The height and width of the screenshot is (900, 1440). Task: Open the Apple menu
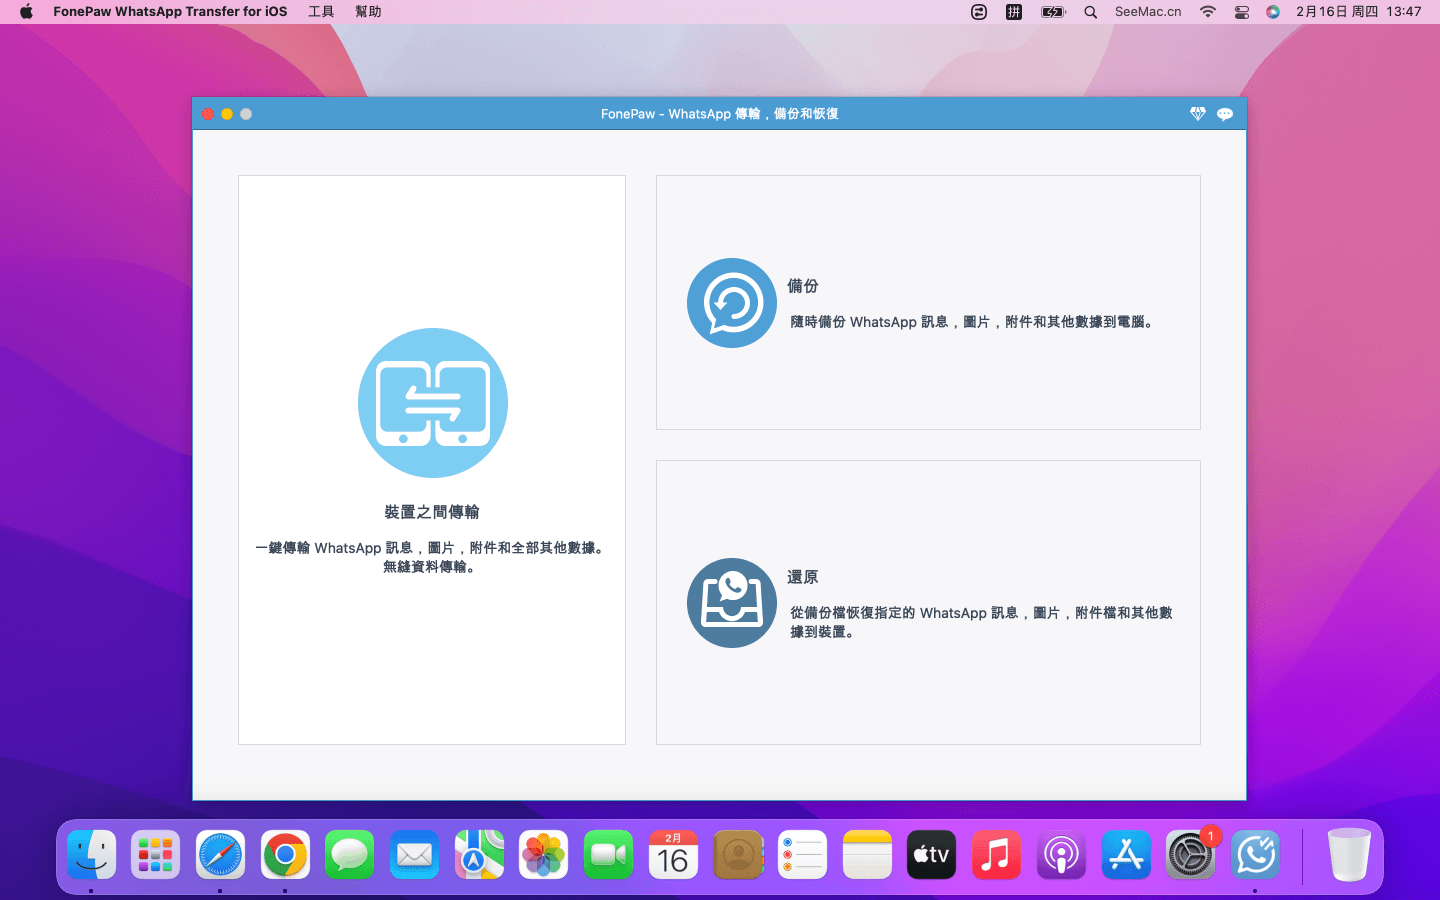(x=26, y=12)
